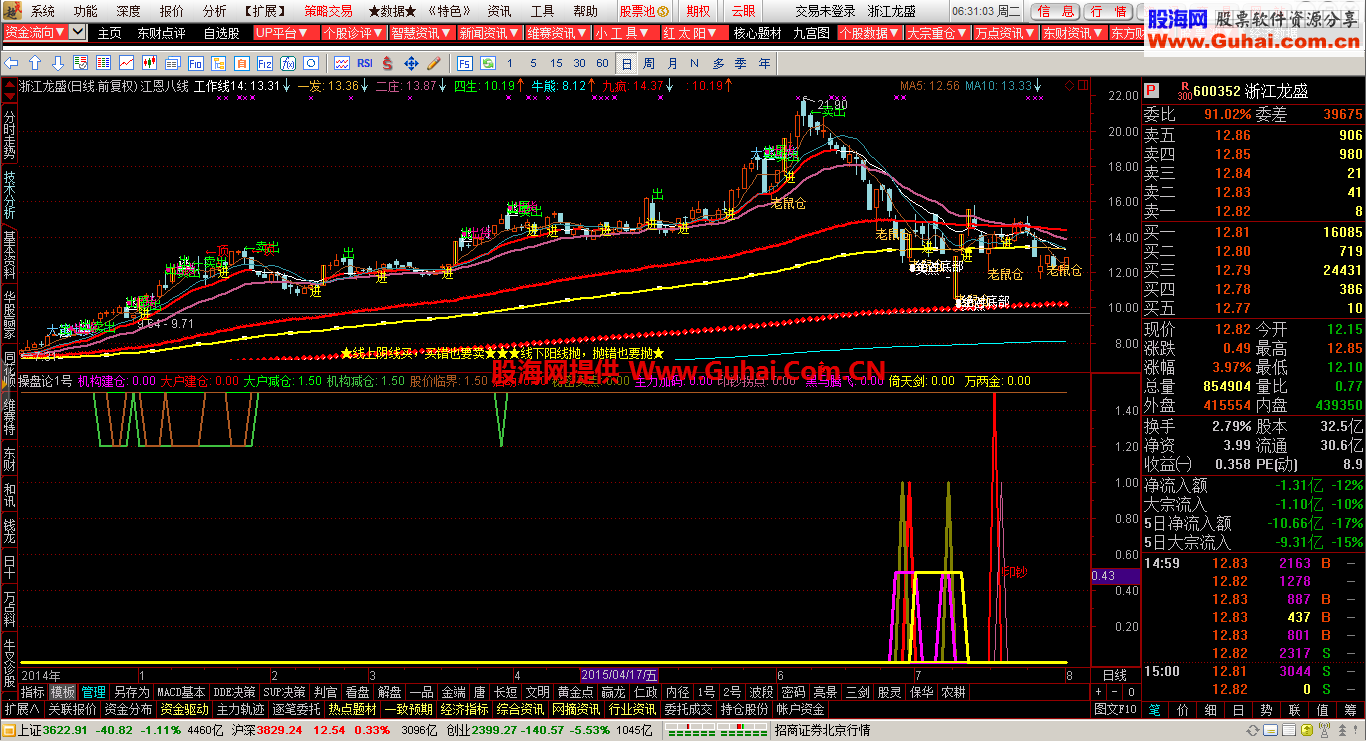This screenshot has height=741, width=1366.
Task: Click the 信息 button at top right
Action: [x=1056, y=11]
